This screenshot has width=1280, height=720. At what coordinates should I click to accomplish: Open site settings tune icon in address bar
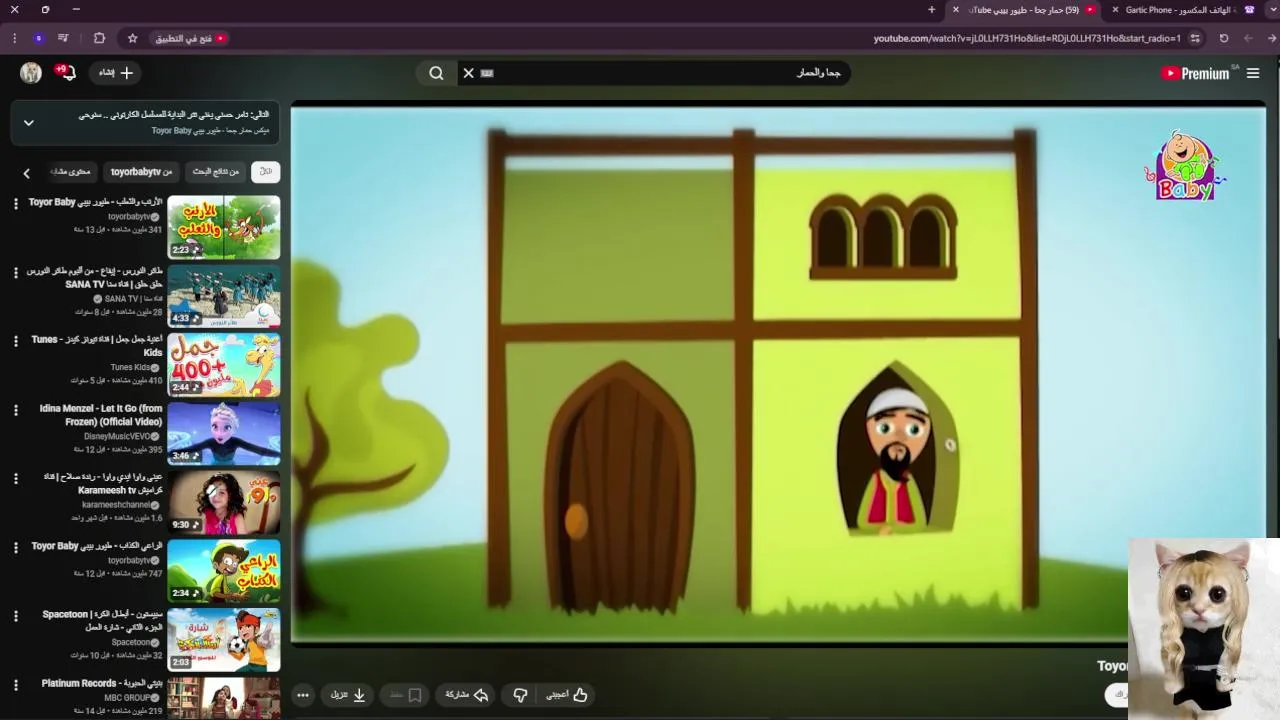point(1195,38)
